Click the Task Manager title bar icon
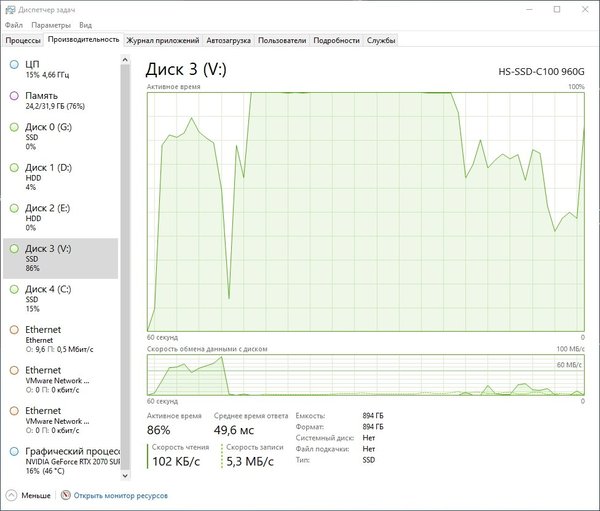The width and height of the screenshot is (600, 511). [10, 10]
